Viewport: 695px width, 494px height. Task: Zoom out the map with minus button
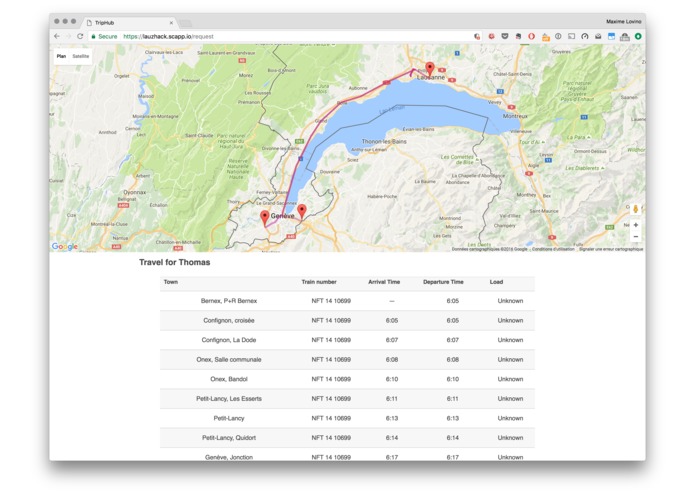pos(636,237)
